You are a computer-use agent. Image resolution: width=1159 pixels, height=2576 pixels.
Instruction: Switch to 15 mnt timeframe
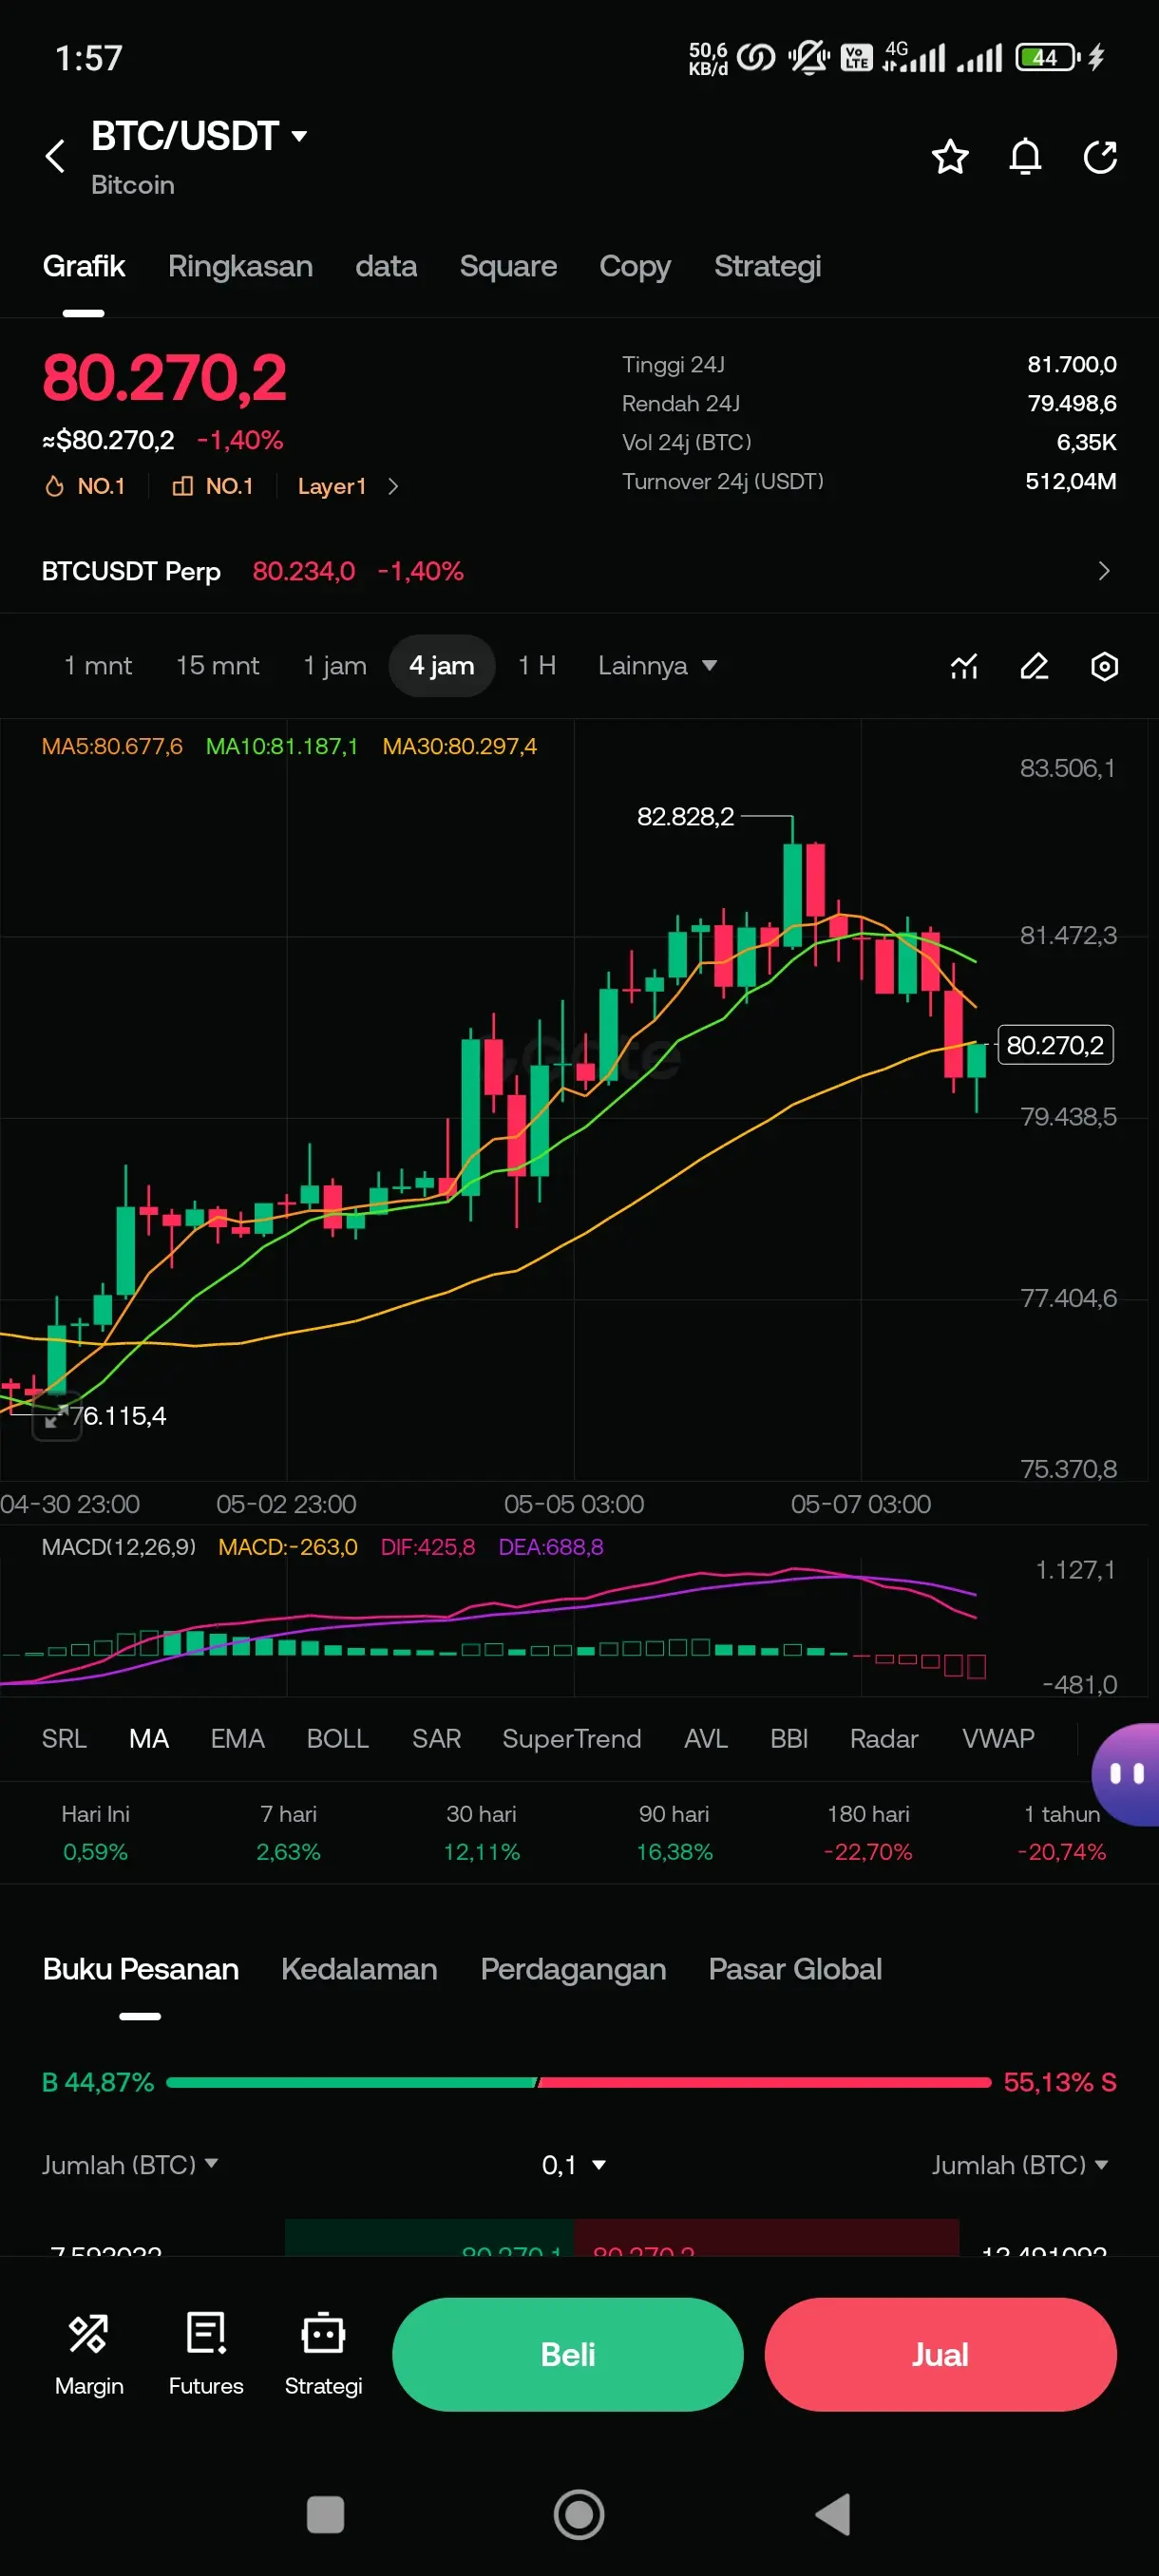click(218, 666)
